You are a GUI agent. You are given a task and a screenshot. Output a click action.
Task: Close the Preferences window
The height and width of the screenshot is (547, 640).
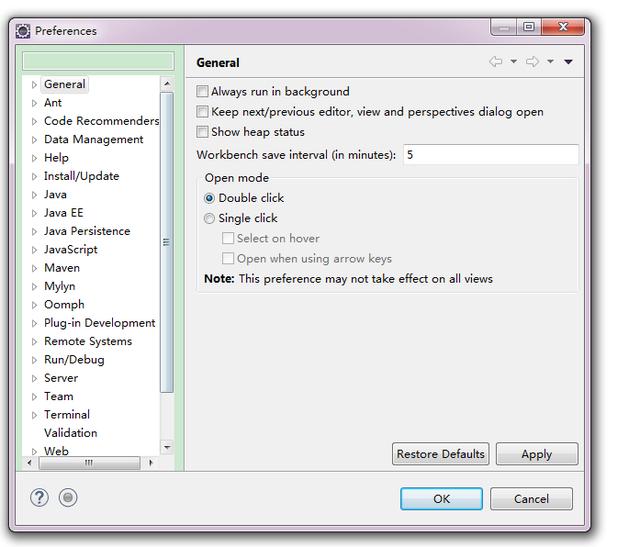(563, 27)
